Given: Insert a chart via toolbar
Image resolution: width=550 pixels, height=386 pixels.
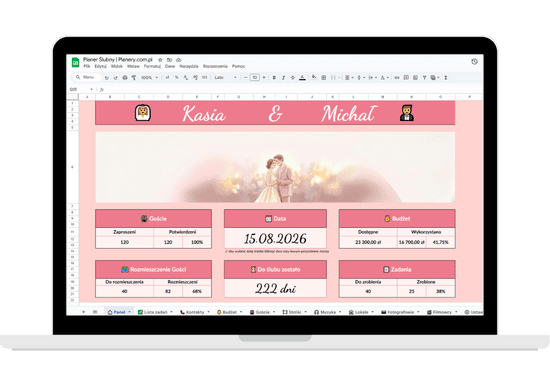Looking at the screenshot, I should tap(415, 78).
